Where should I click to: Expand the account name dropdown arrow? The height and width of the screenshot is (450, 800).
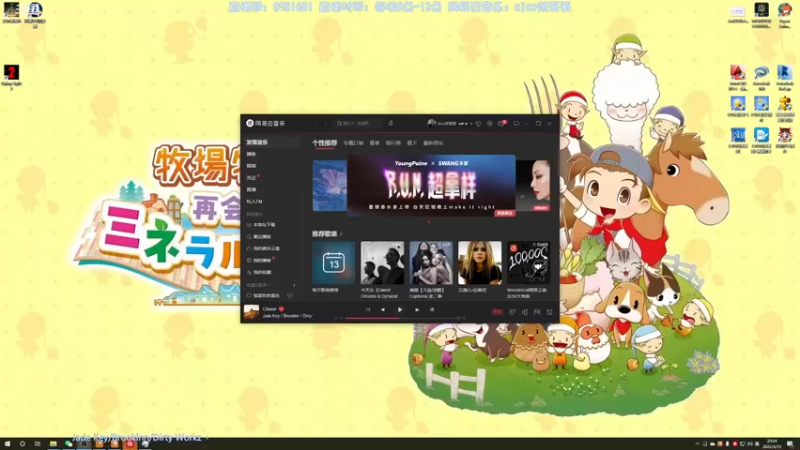tap(471, 123)
